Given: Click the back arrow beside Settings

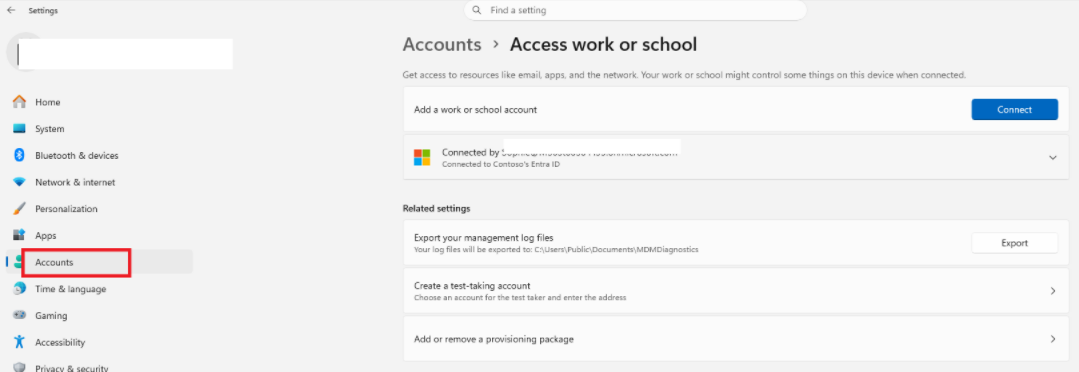Looking at the screenshot, I should pyautogui.click(x=11, y=10).
